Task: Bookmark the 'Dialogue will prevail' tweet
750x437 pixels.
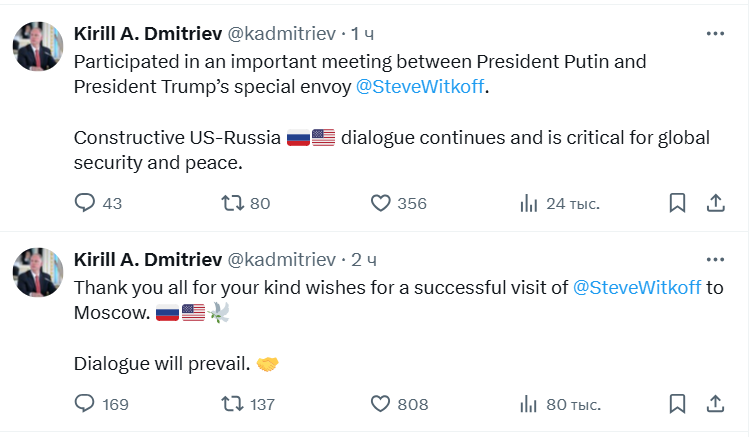Action: pos(677,404)
